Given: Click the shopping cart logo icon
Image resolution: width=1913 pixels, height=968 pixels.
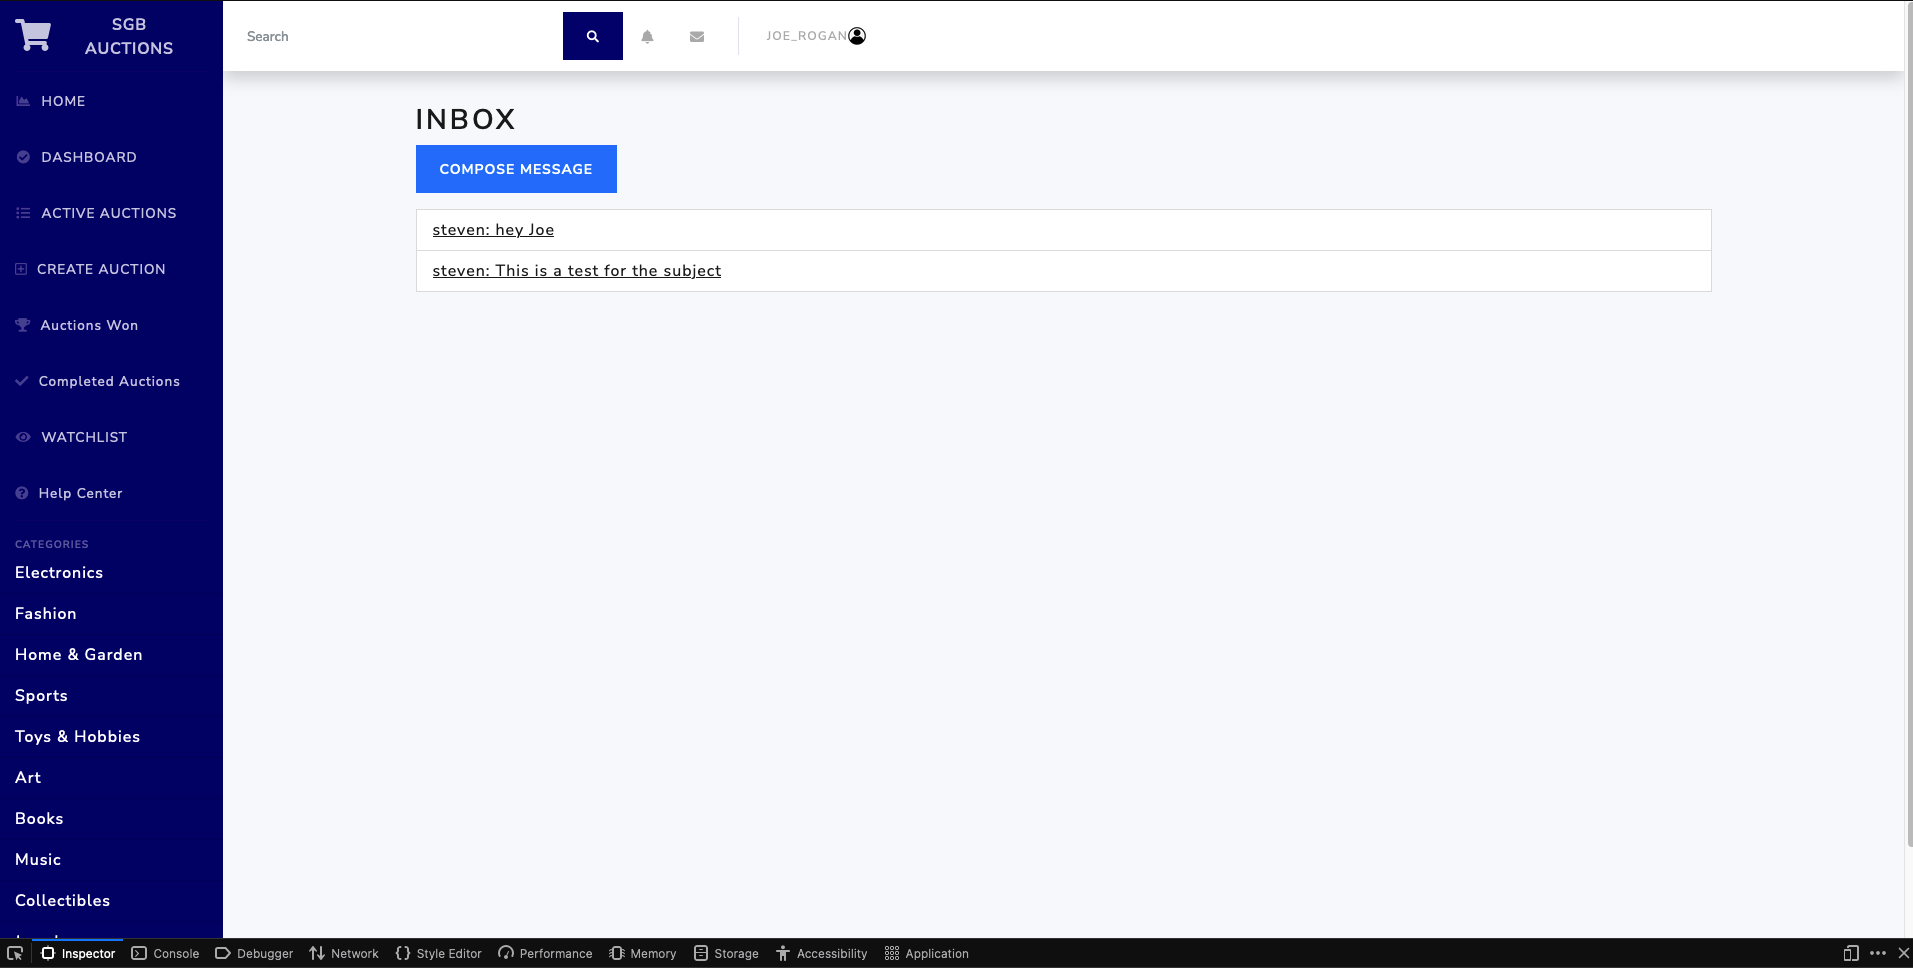Looking at the screenshot, I should tap(33, 36).
